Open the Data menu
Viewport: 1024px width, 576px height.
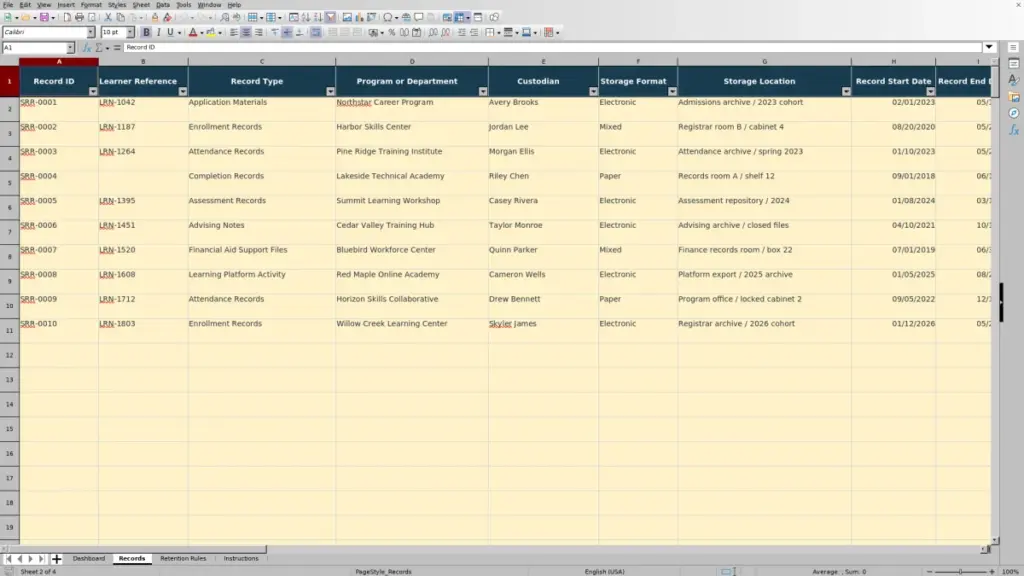pos(163,5)
